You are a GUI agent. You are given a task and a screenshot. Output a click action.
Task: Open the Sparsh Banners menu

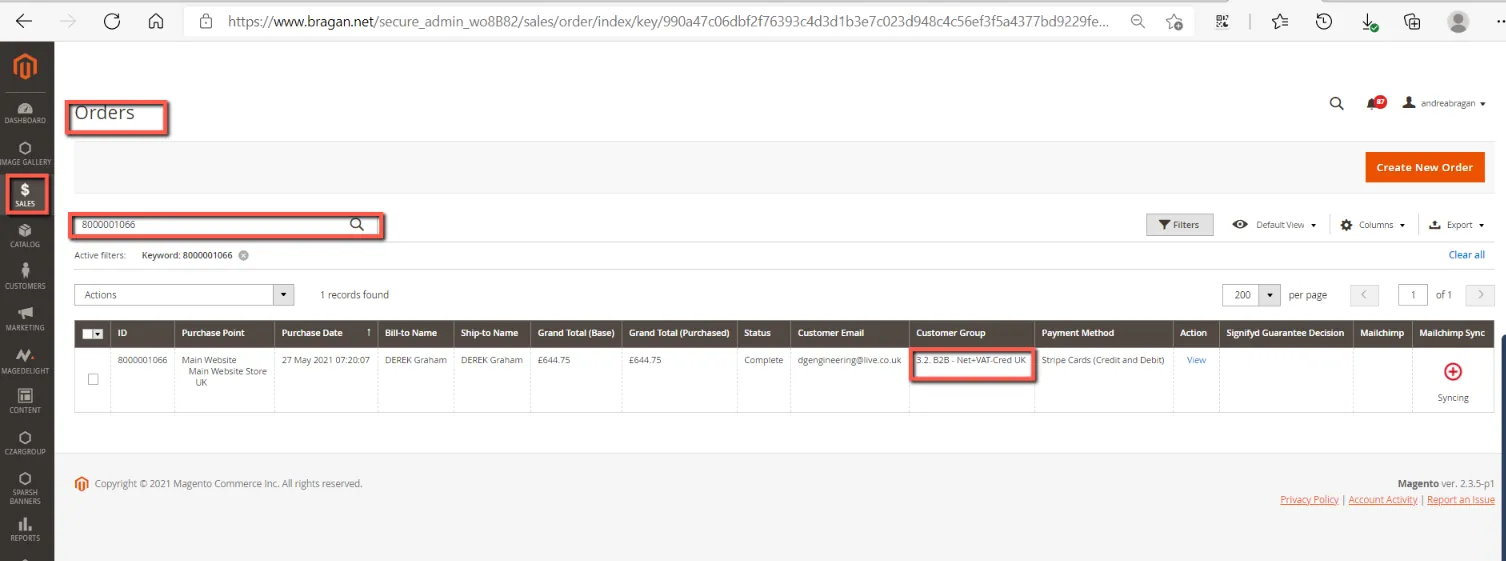[x=25, y=488]
